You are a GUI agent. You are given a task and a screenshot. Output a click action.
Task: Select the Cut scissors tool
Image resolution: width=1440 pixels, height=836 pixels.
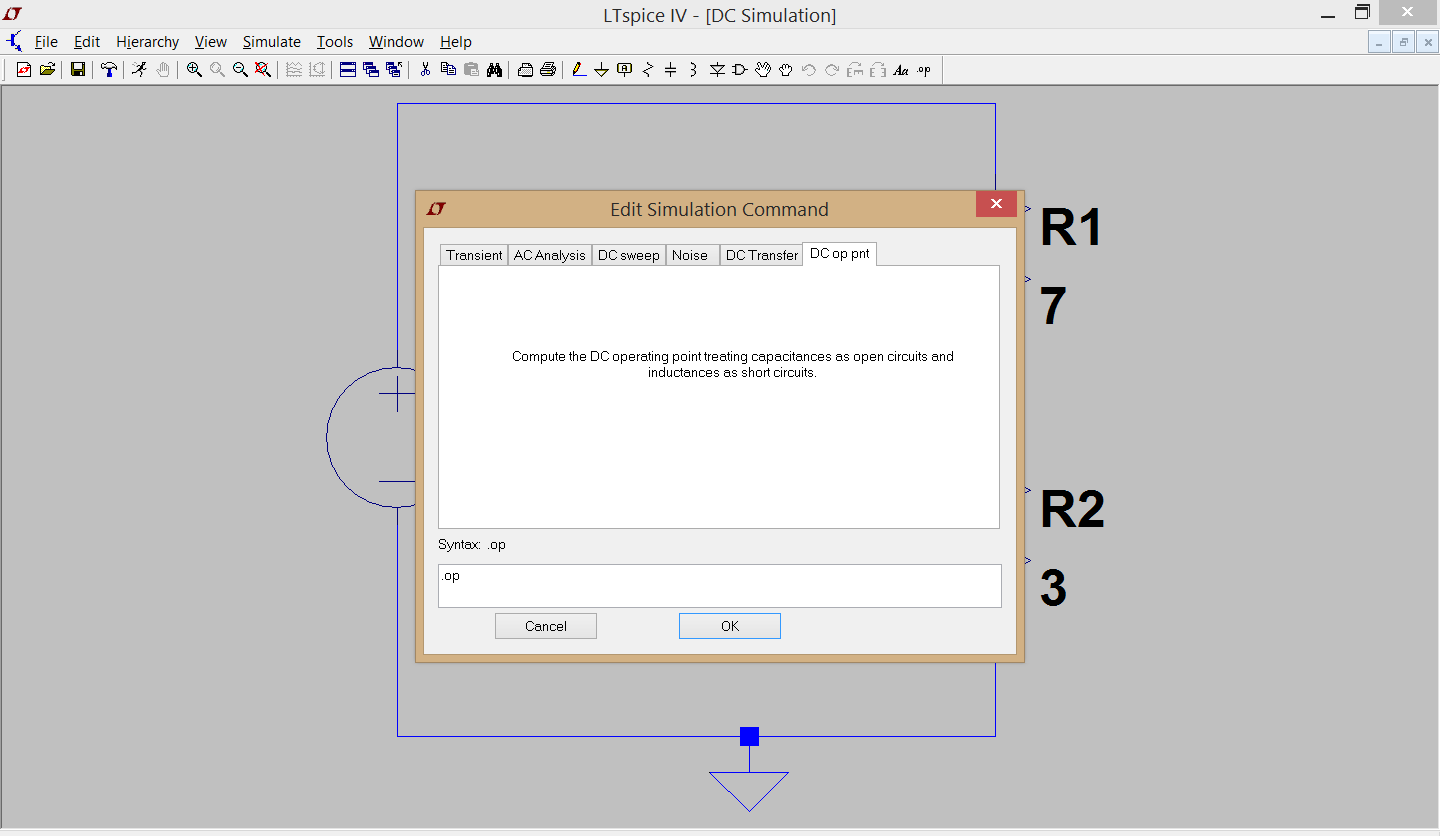click(425, 70)
